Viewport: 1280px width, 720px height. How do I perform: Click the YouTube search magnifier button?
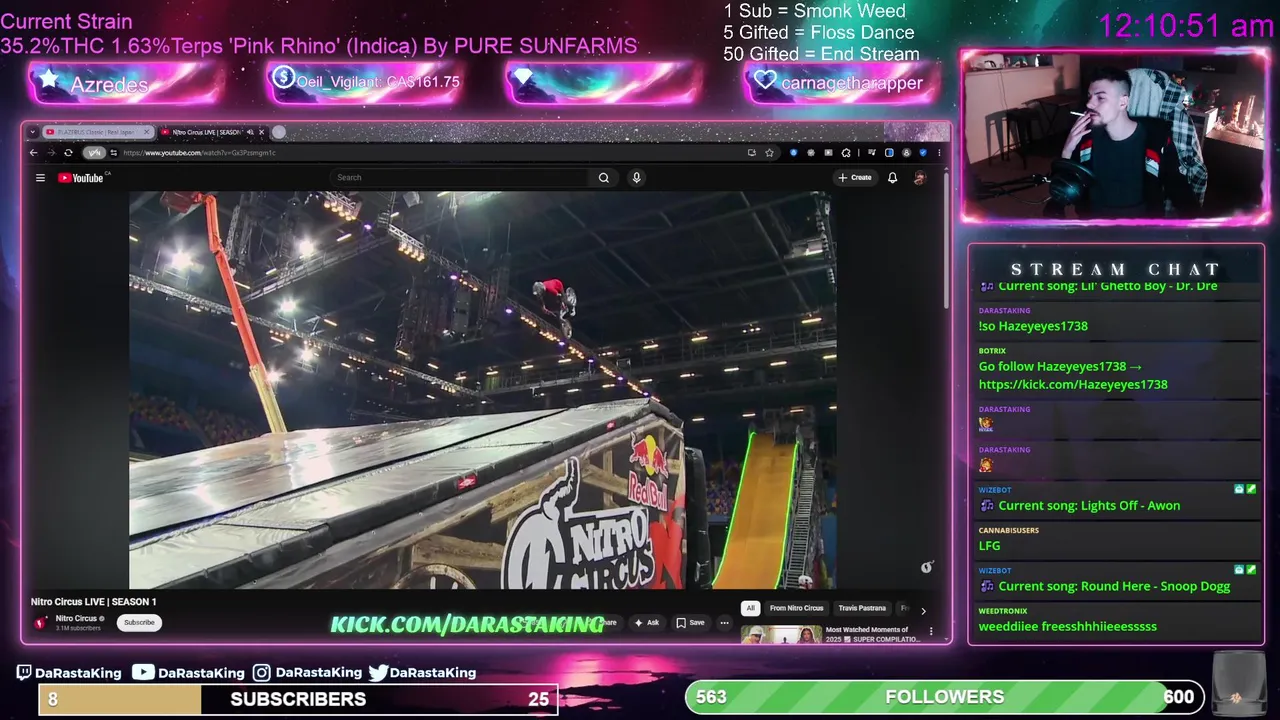click(x=604, y=178)
